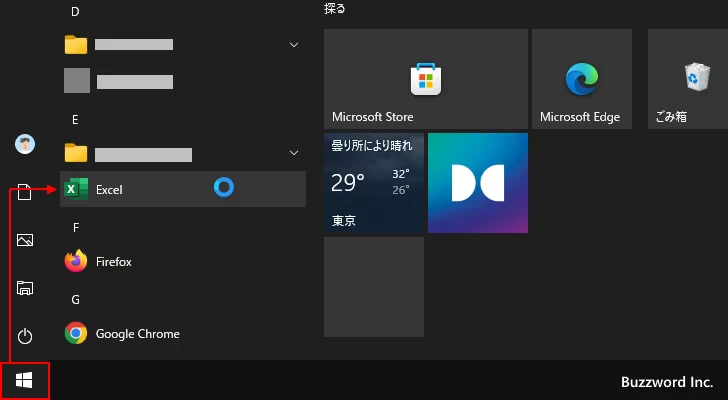The height and width of the screenshot is (400, 728).
Task: Launch Excel from the app list
Action: (183, 189)
